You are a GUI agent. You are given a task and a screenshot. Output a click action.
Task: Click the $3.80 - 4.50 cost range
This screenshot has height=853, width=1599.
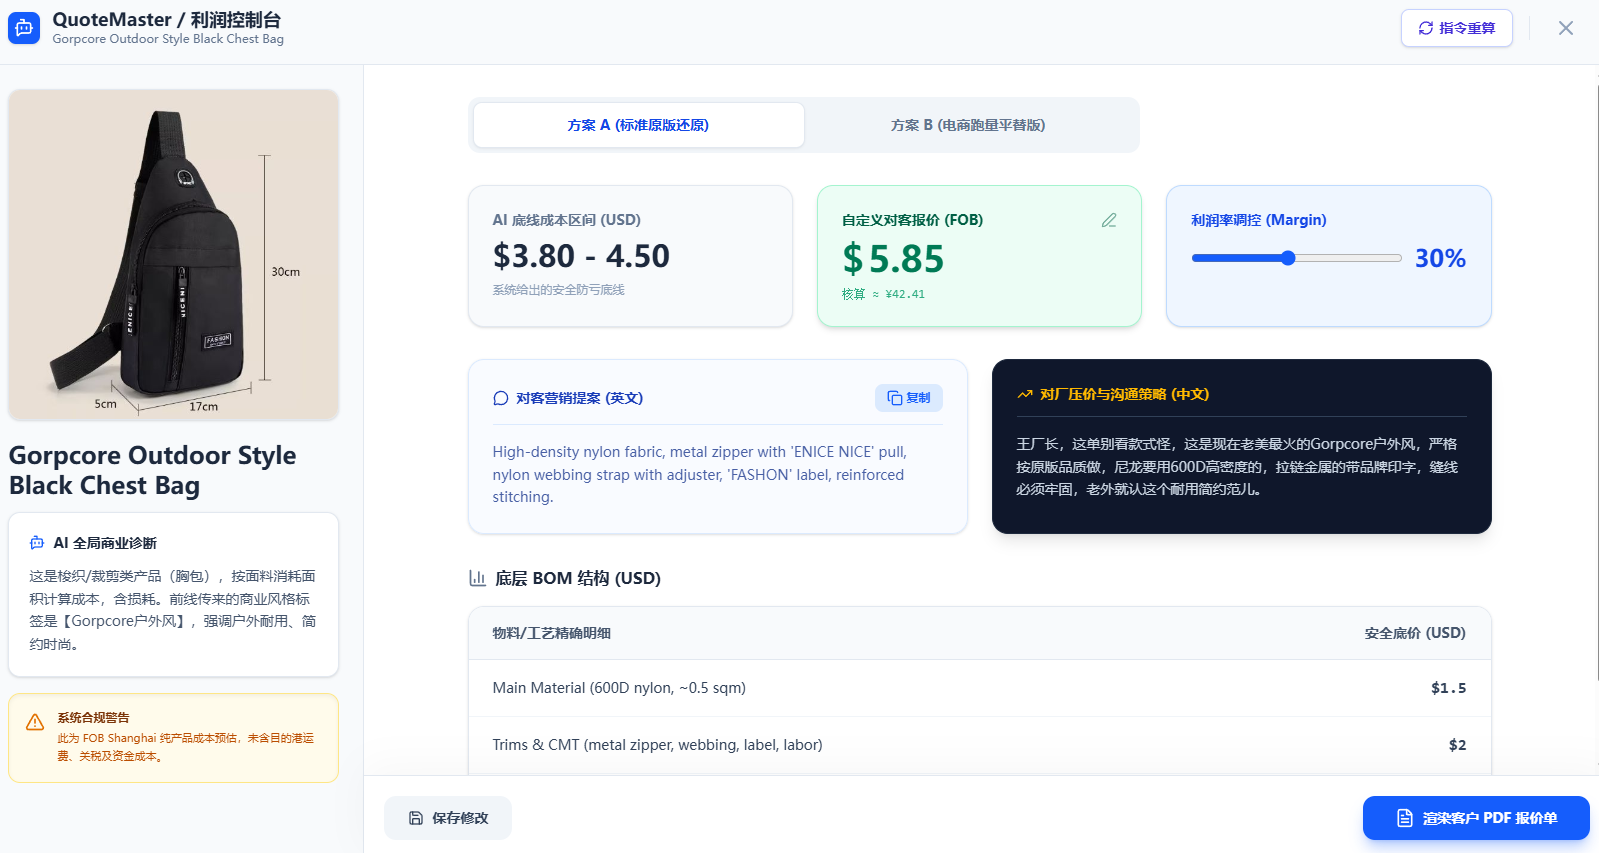(581, 256)
